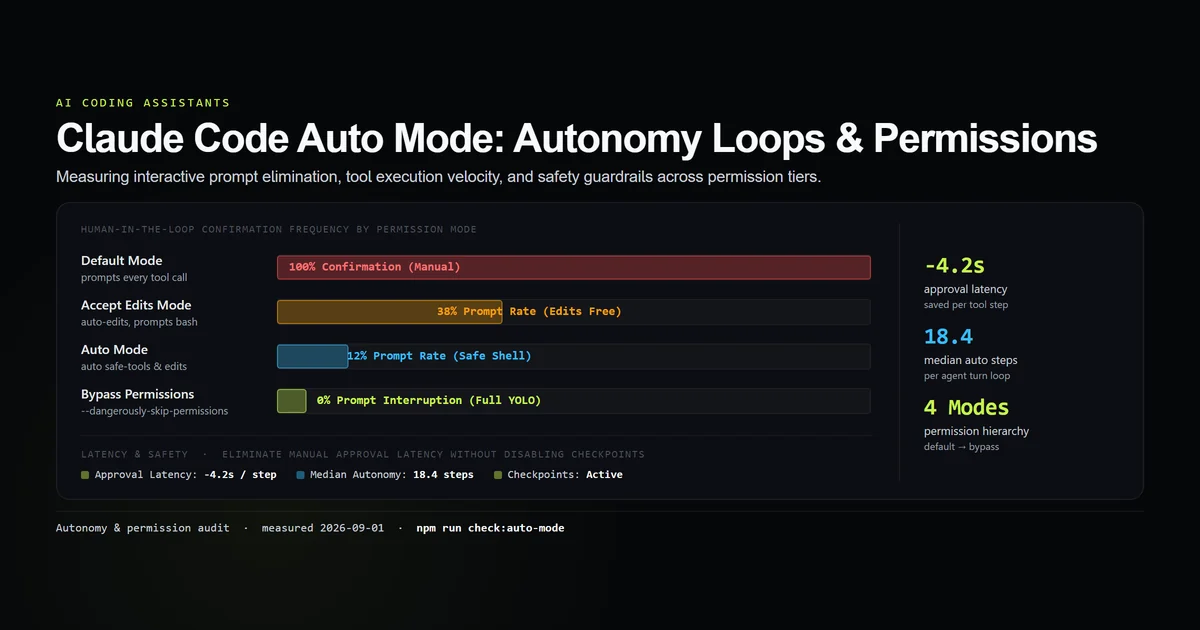Click the red Default Mode confirmation bar
The width and height of the screenshot is (1200, 630).
573,267
